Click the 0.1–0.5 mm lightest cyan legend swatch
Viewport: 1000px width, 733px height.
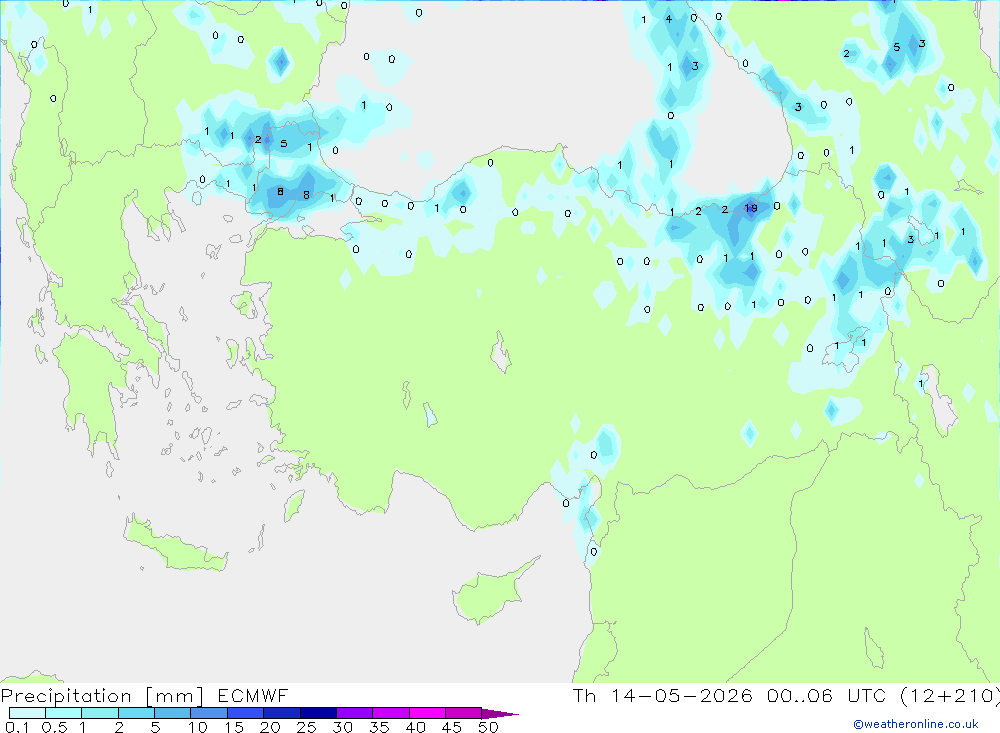click(27, 713)
